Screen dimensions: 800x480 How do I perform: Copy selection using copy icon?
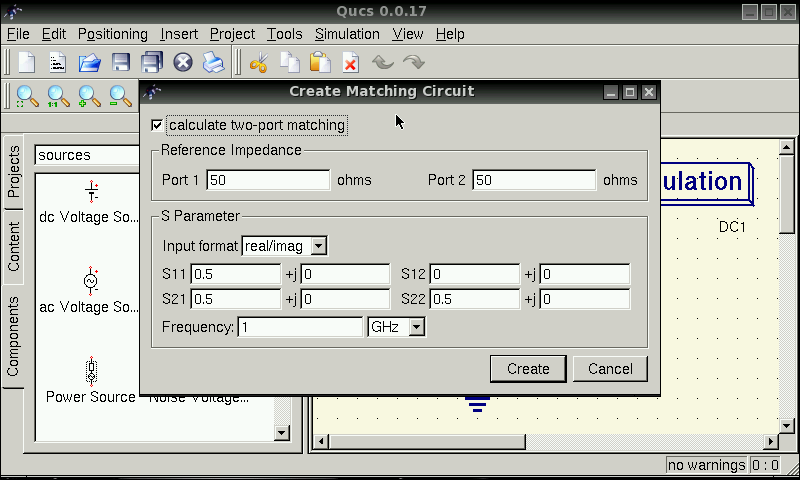[x=290, y=63]
